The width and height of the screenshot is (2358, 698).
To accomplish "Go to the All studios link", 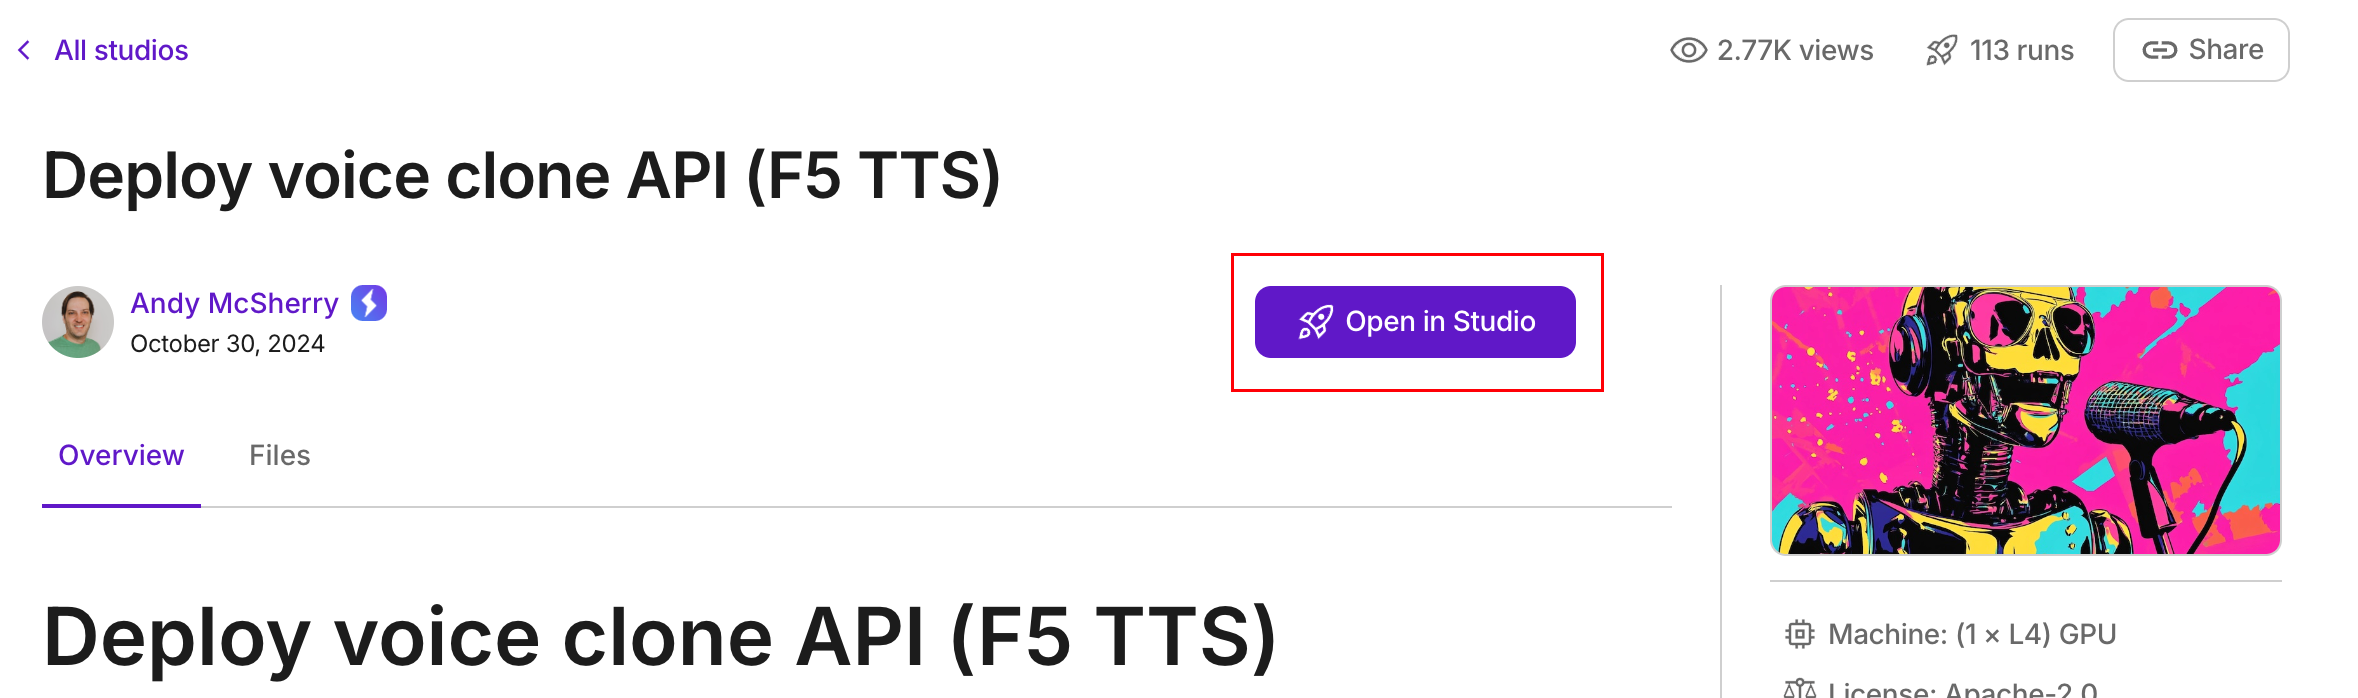I will point(121,50).
